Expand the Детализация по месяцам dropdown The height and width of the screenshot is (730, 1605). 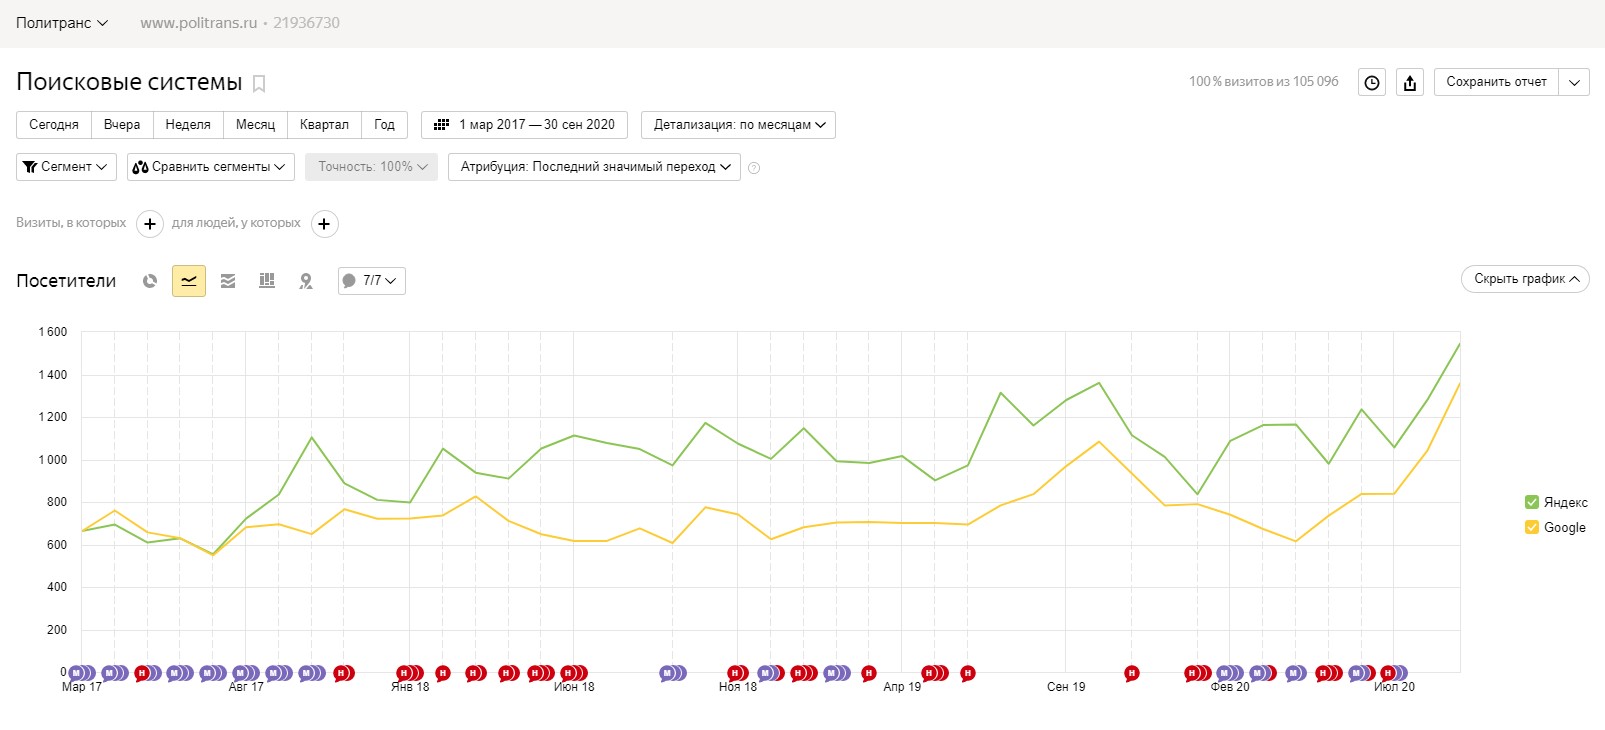tap(738, 125)
